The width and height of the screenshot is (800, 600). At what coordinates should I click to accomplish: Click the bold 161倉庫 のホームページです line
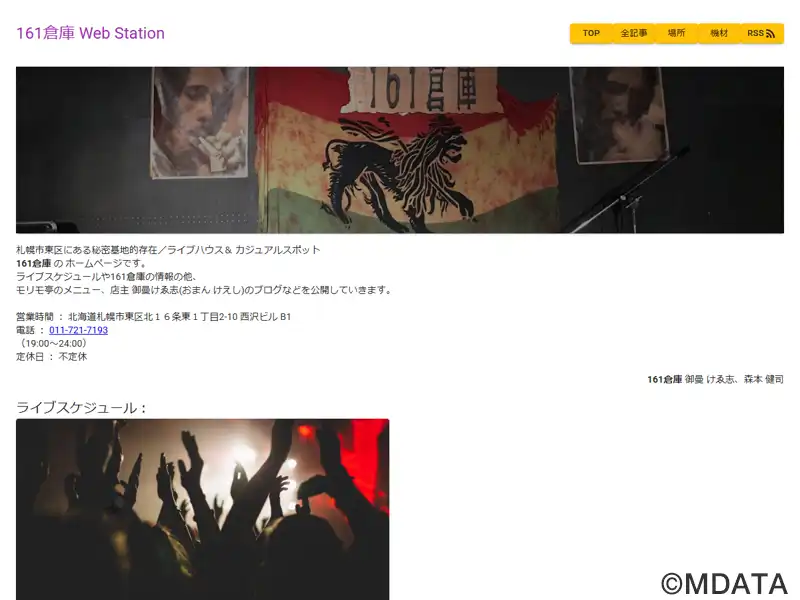[x=82, y=263]
